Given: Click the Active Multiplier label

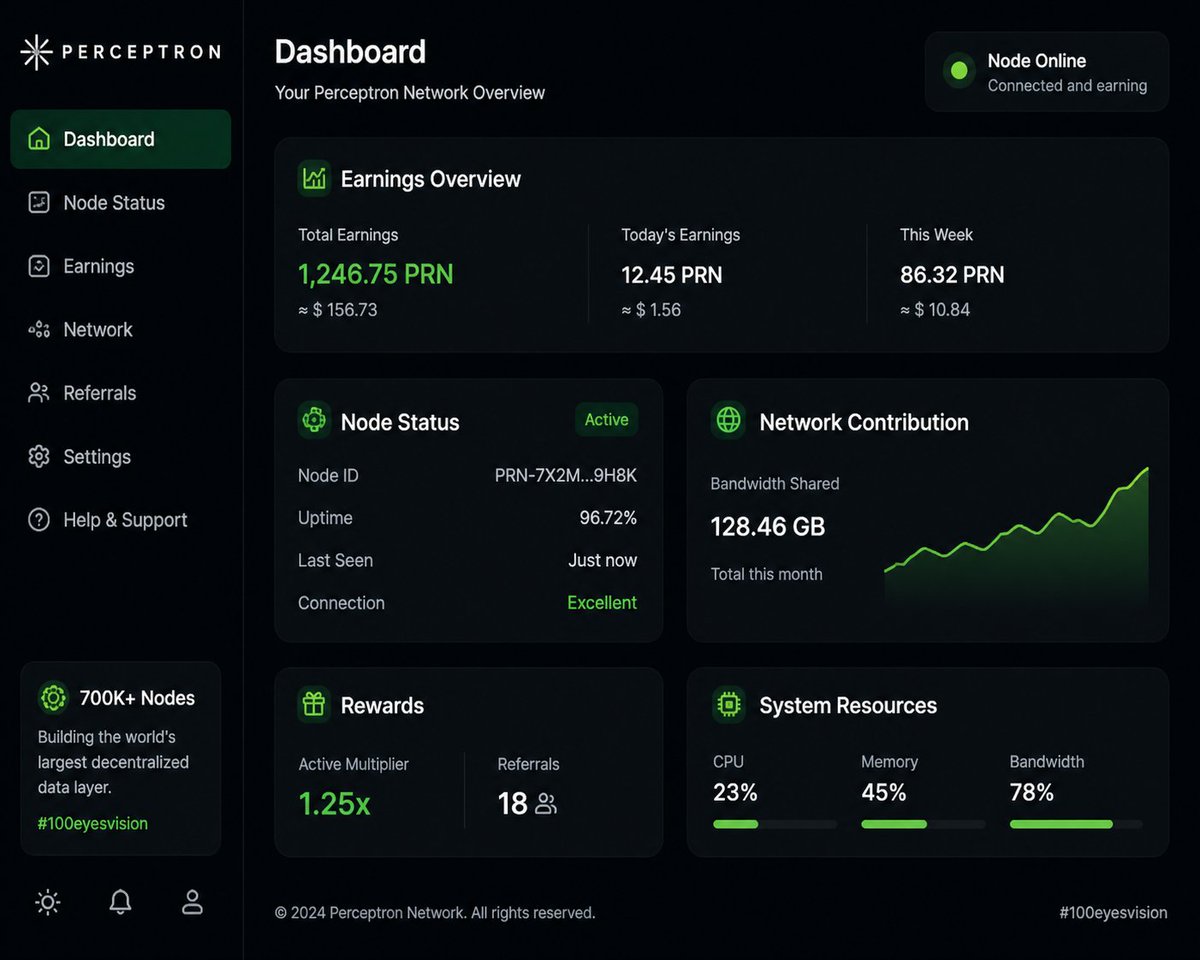Looking at the screenshot, I should pos(354,764).
